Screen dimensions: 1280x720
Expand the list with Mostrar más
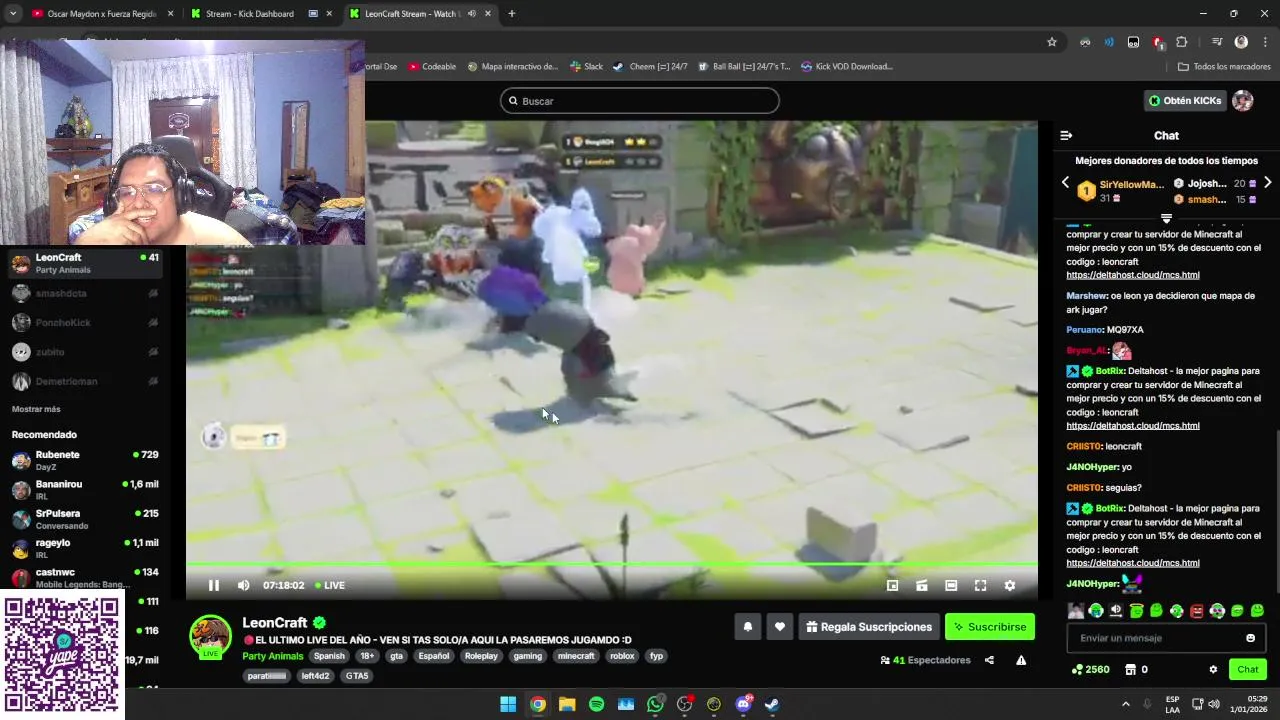point(36,409)
